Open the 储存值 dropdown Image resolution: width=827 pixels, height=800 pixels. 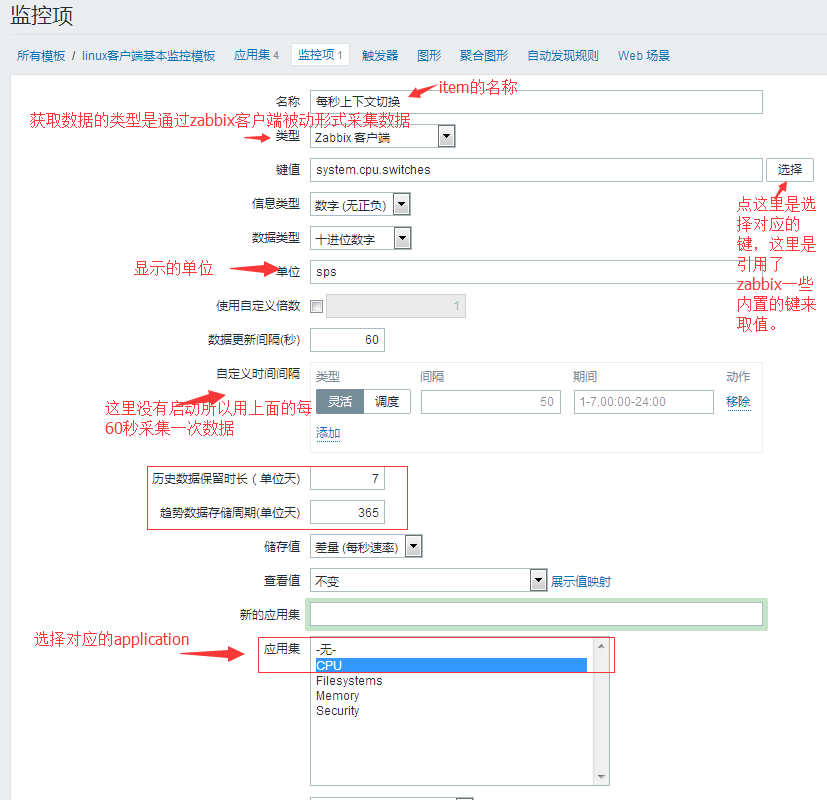coord(366,546)
